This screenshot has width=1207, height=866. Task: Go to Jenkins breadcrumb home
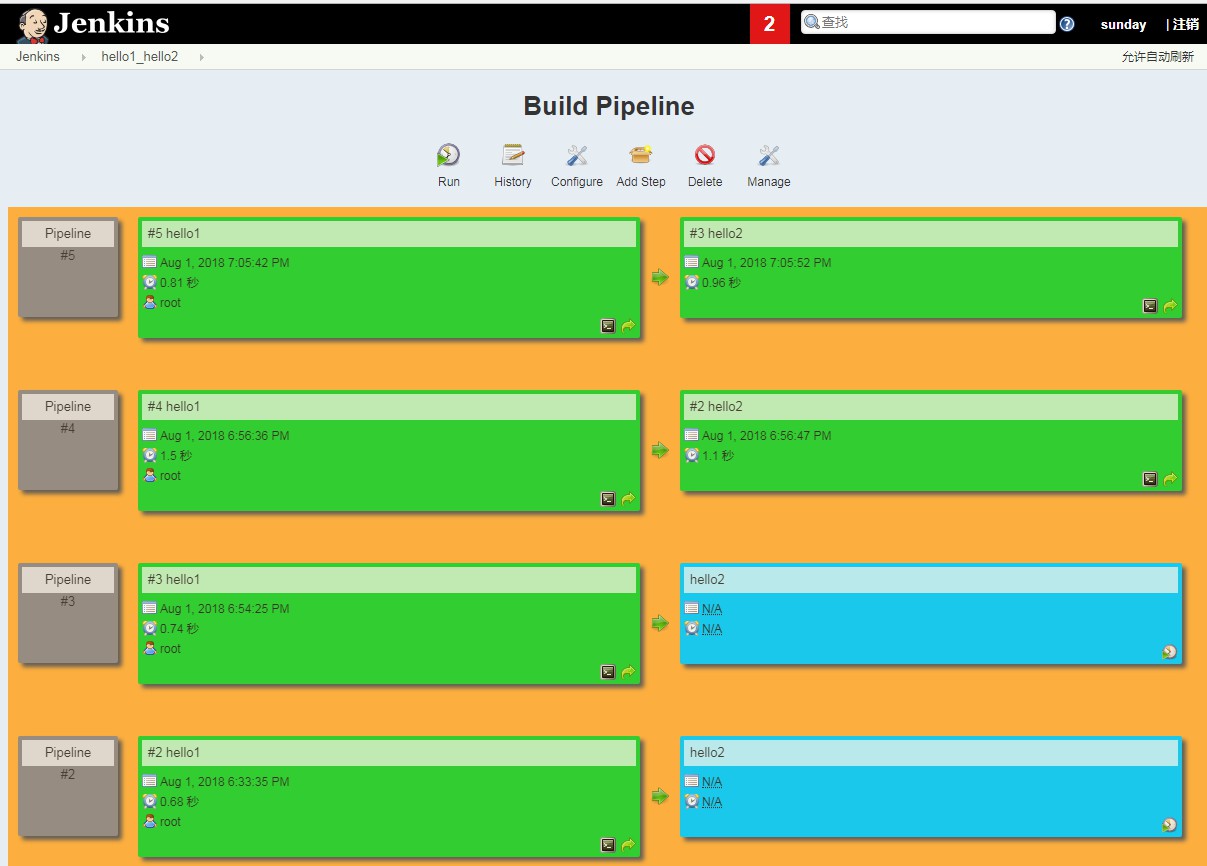(x=38, y=57)
